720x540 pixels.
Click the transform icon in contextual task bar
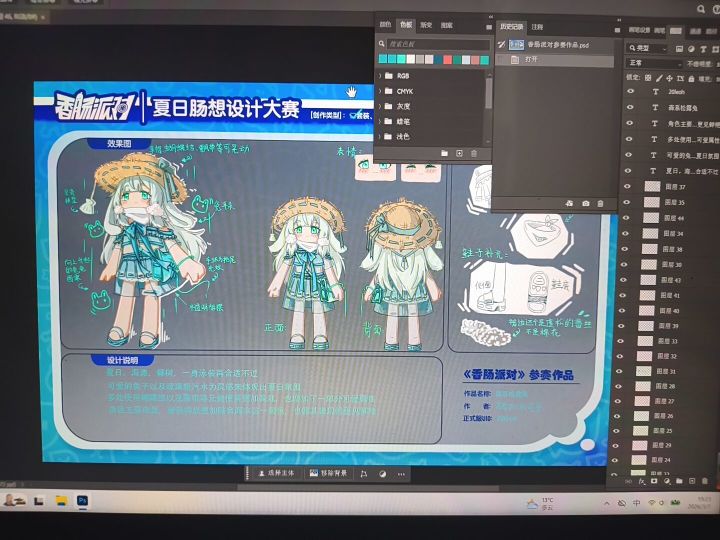(364, 474)
